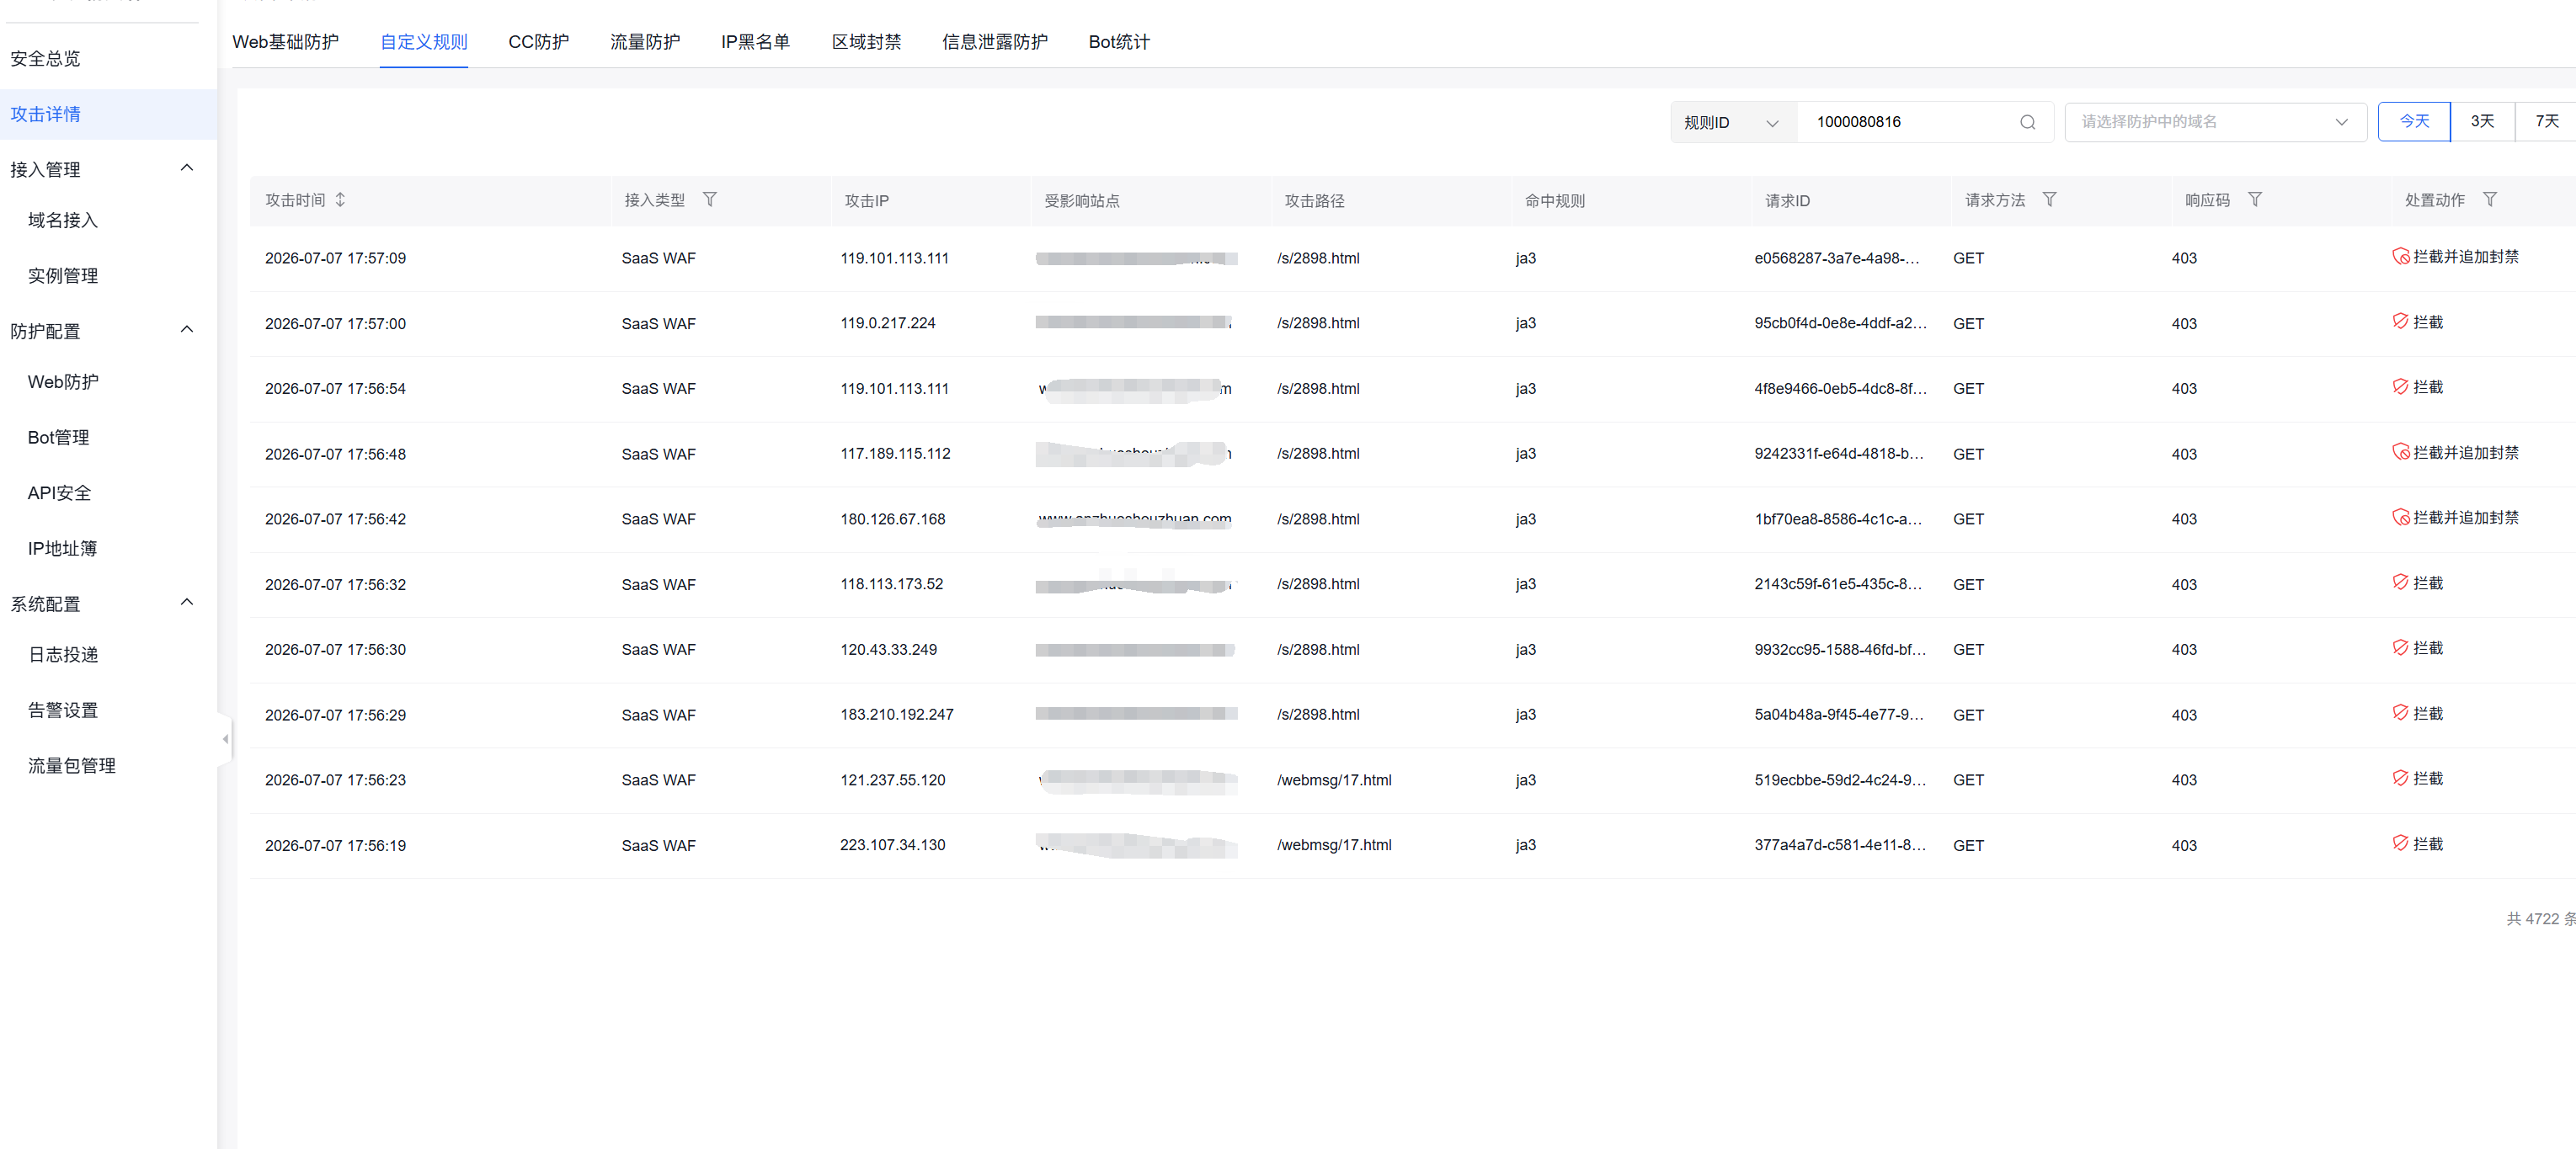Switch to the IP黑名单 tab
This screenshot has height=1149, width=2576.
(x=755, y=42)
